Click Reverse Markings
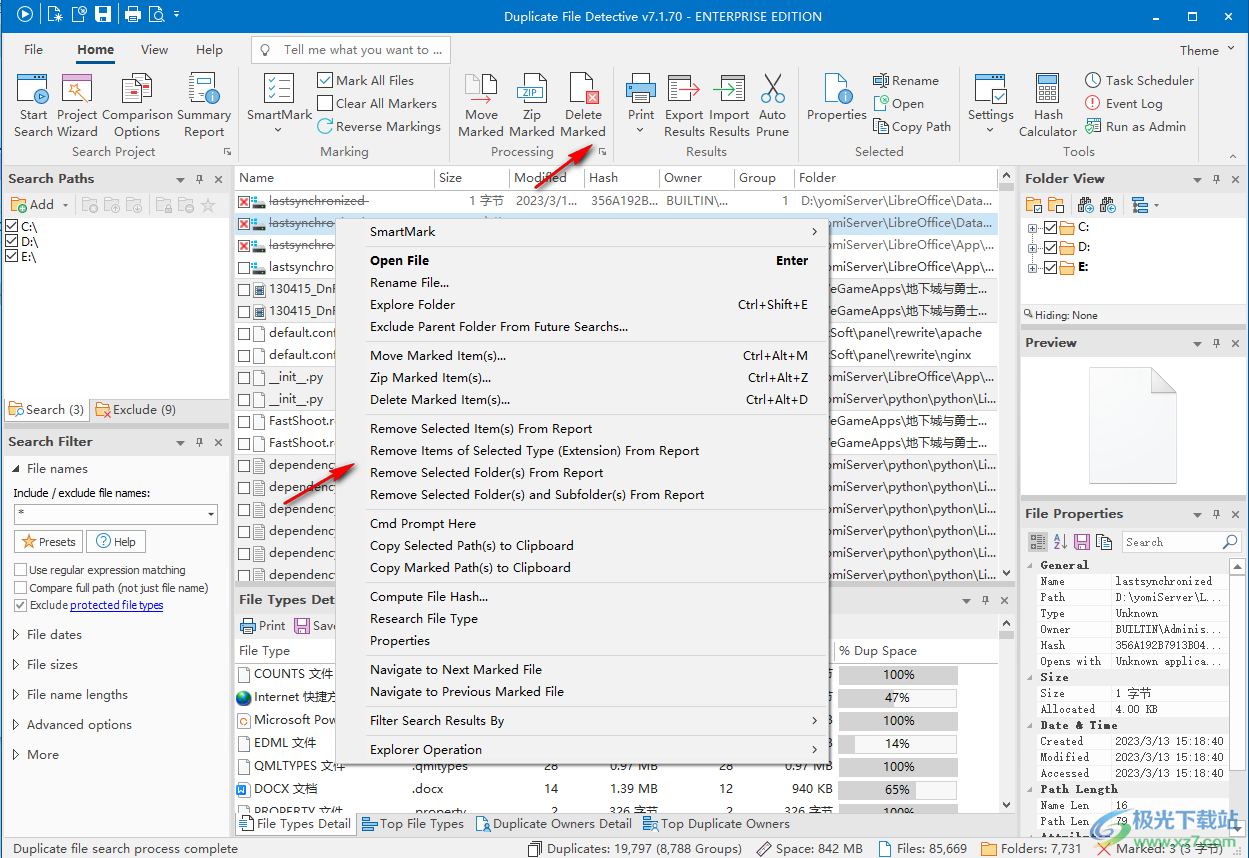The image size is (1249, 858). click(379, 127)
